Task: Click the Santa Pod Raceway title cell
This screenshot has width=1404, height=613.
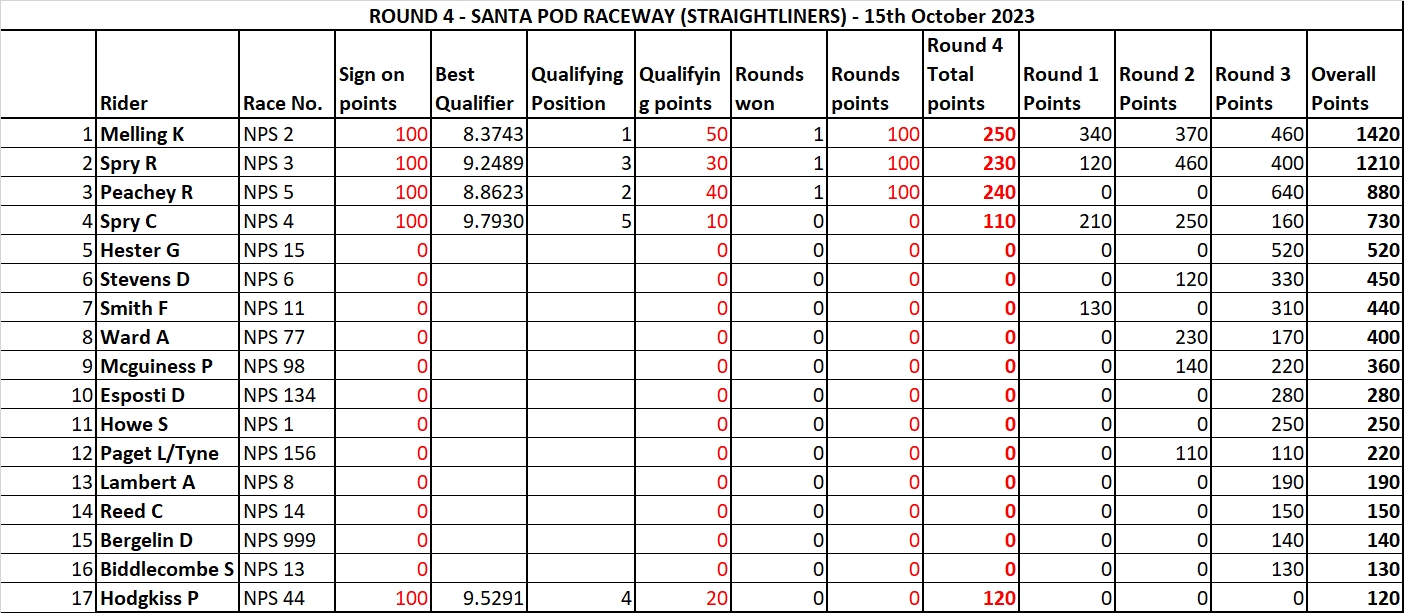Action: click(701, 16)
